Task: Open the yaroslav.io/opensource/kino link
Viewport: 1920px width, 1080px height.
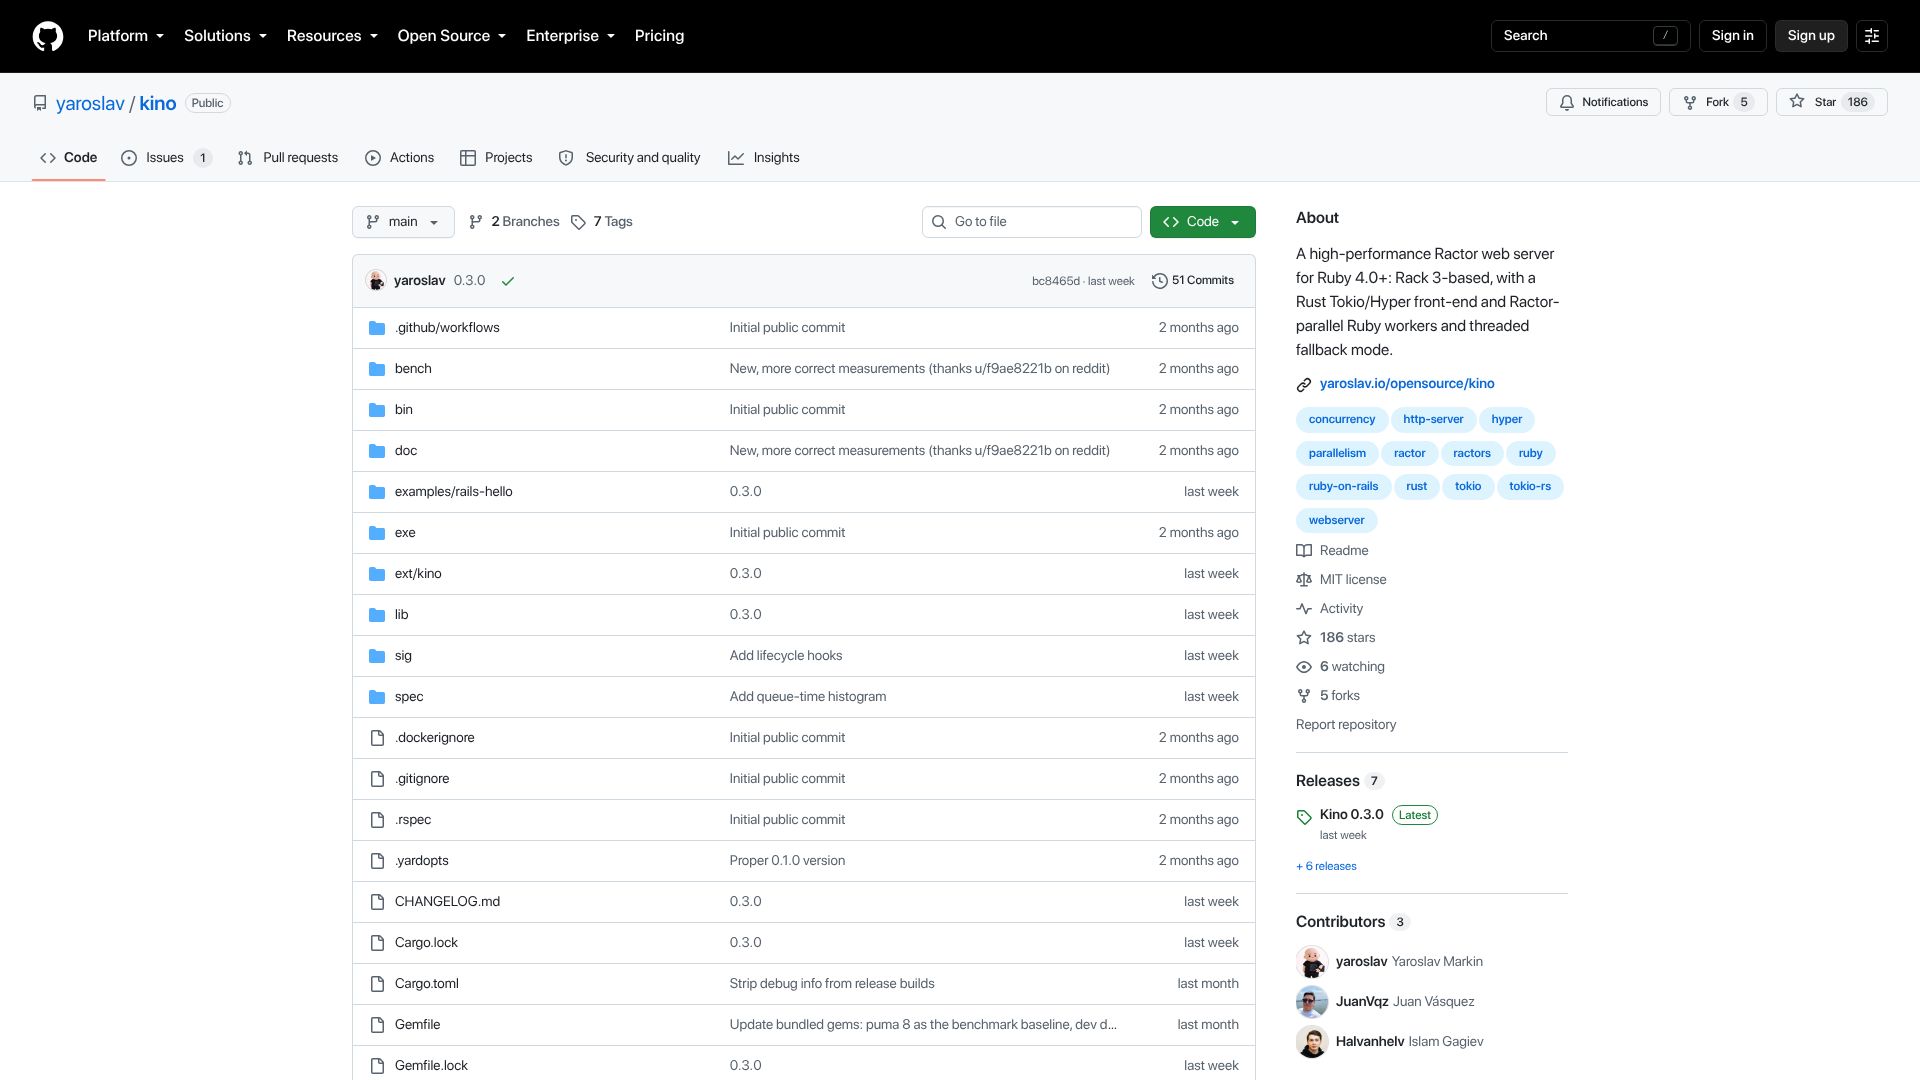Action: (1406, 384)
